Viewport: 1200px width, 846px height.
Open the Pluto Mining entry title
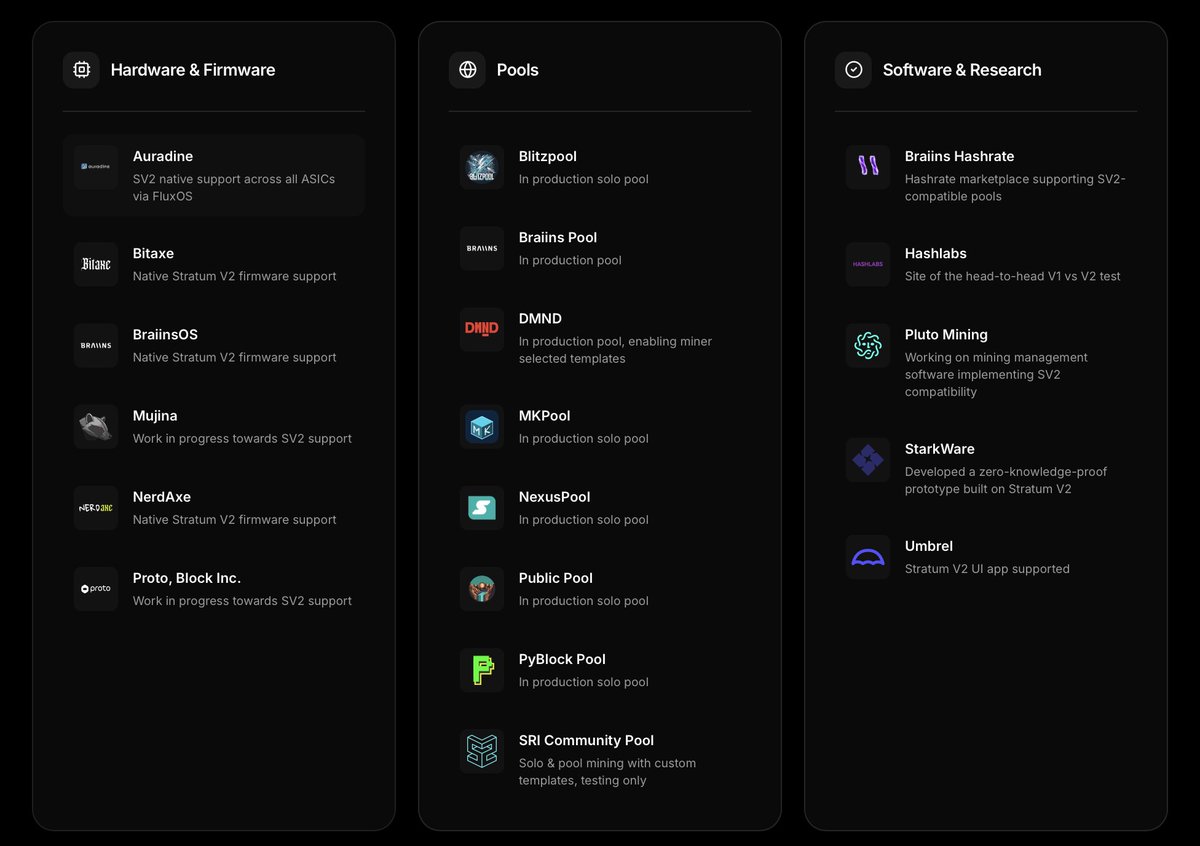946,334
